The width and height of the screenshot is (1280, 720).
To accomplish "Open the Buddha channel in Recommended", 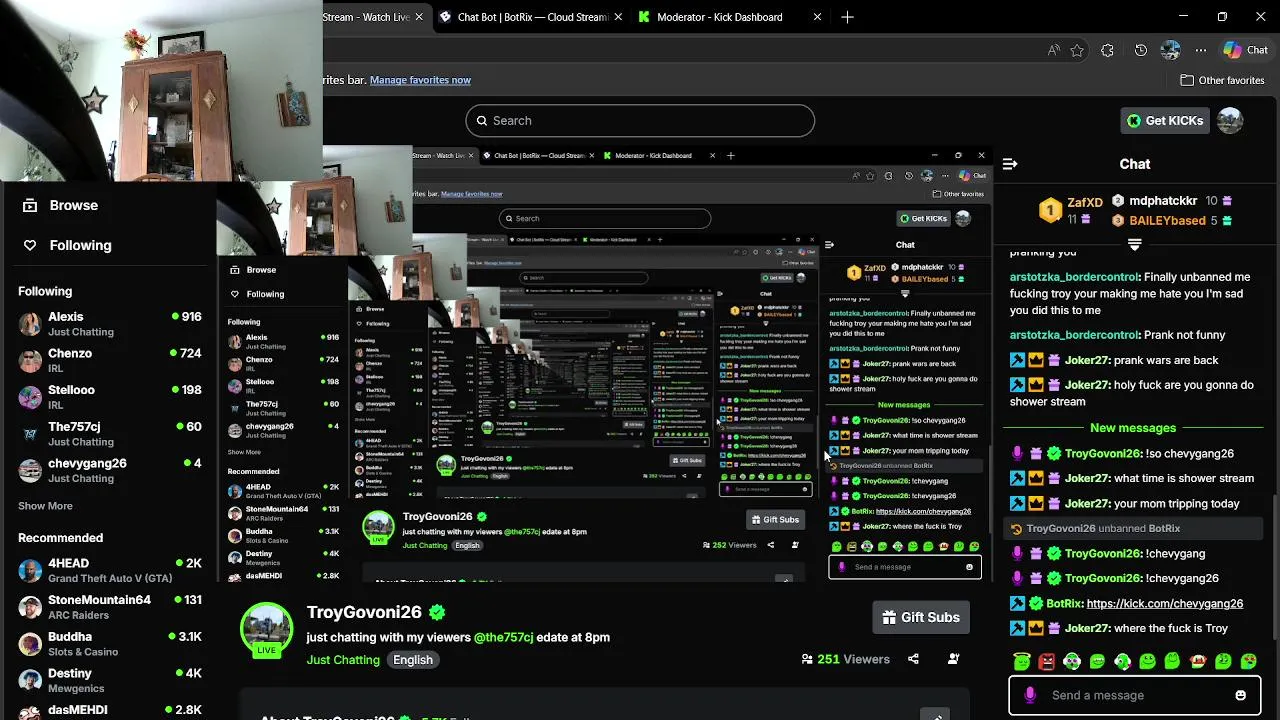I will (x=110, y=643).
